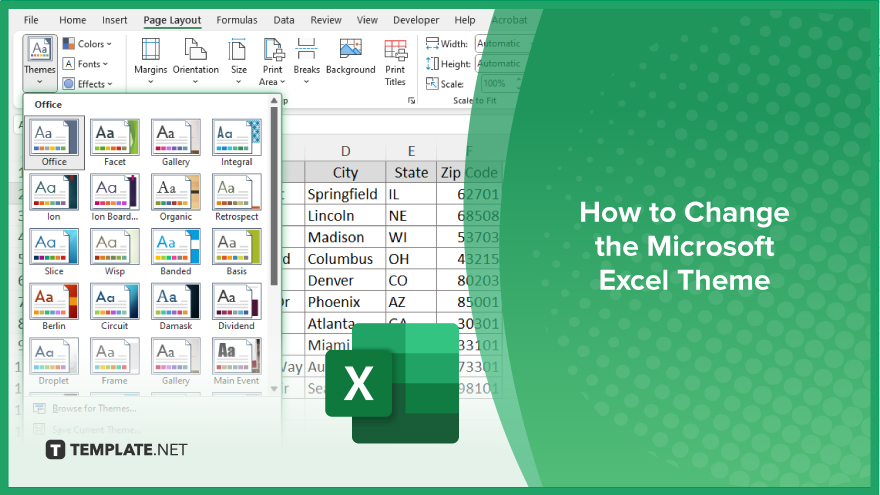Apply the first-row Gallery theme
This screenshot has height=495, width=880.
click(176, 143)
